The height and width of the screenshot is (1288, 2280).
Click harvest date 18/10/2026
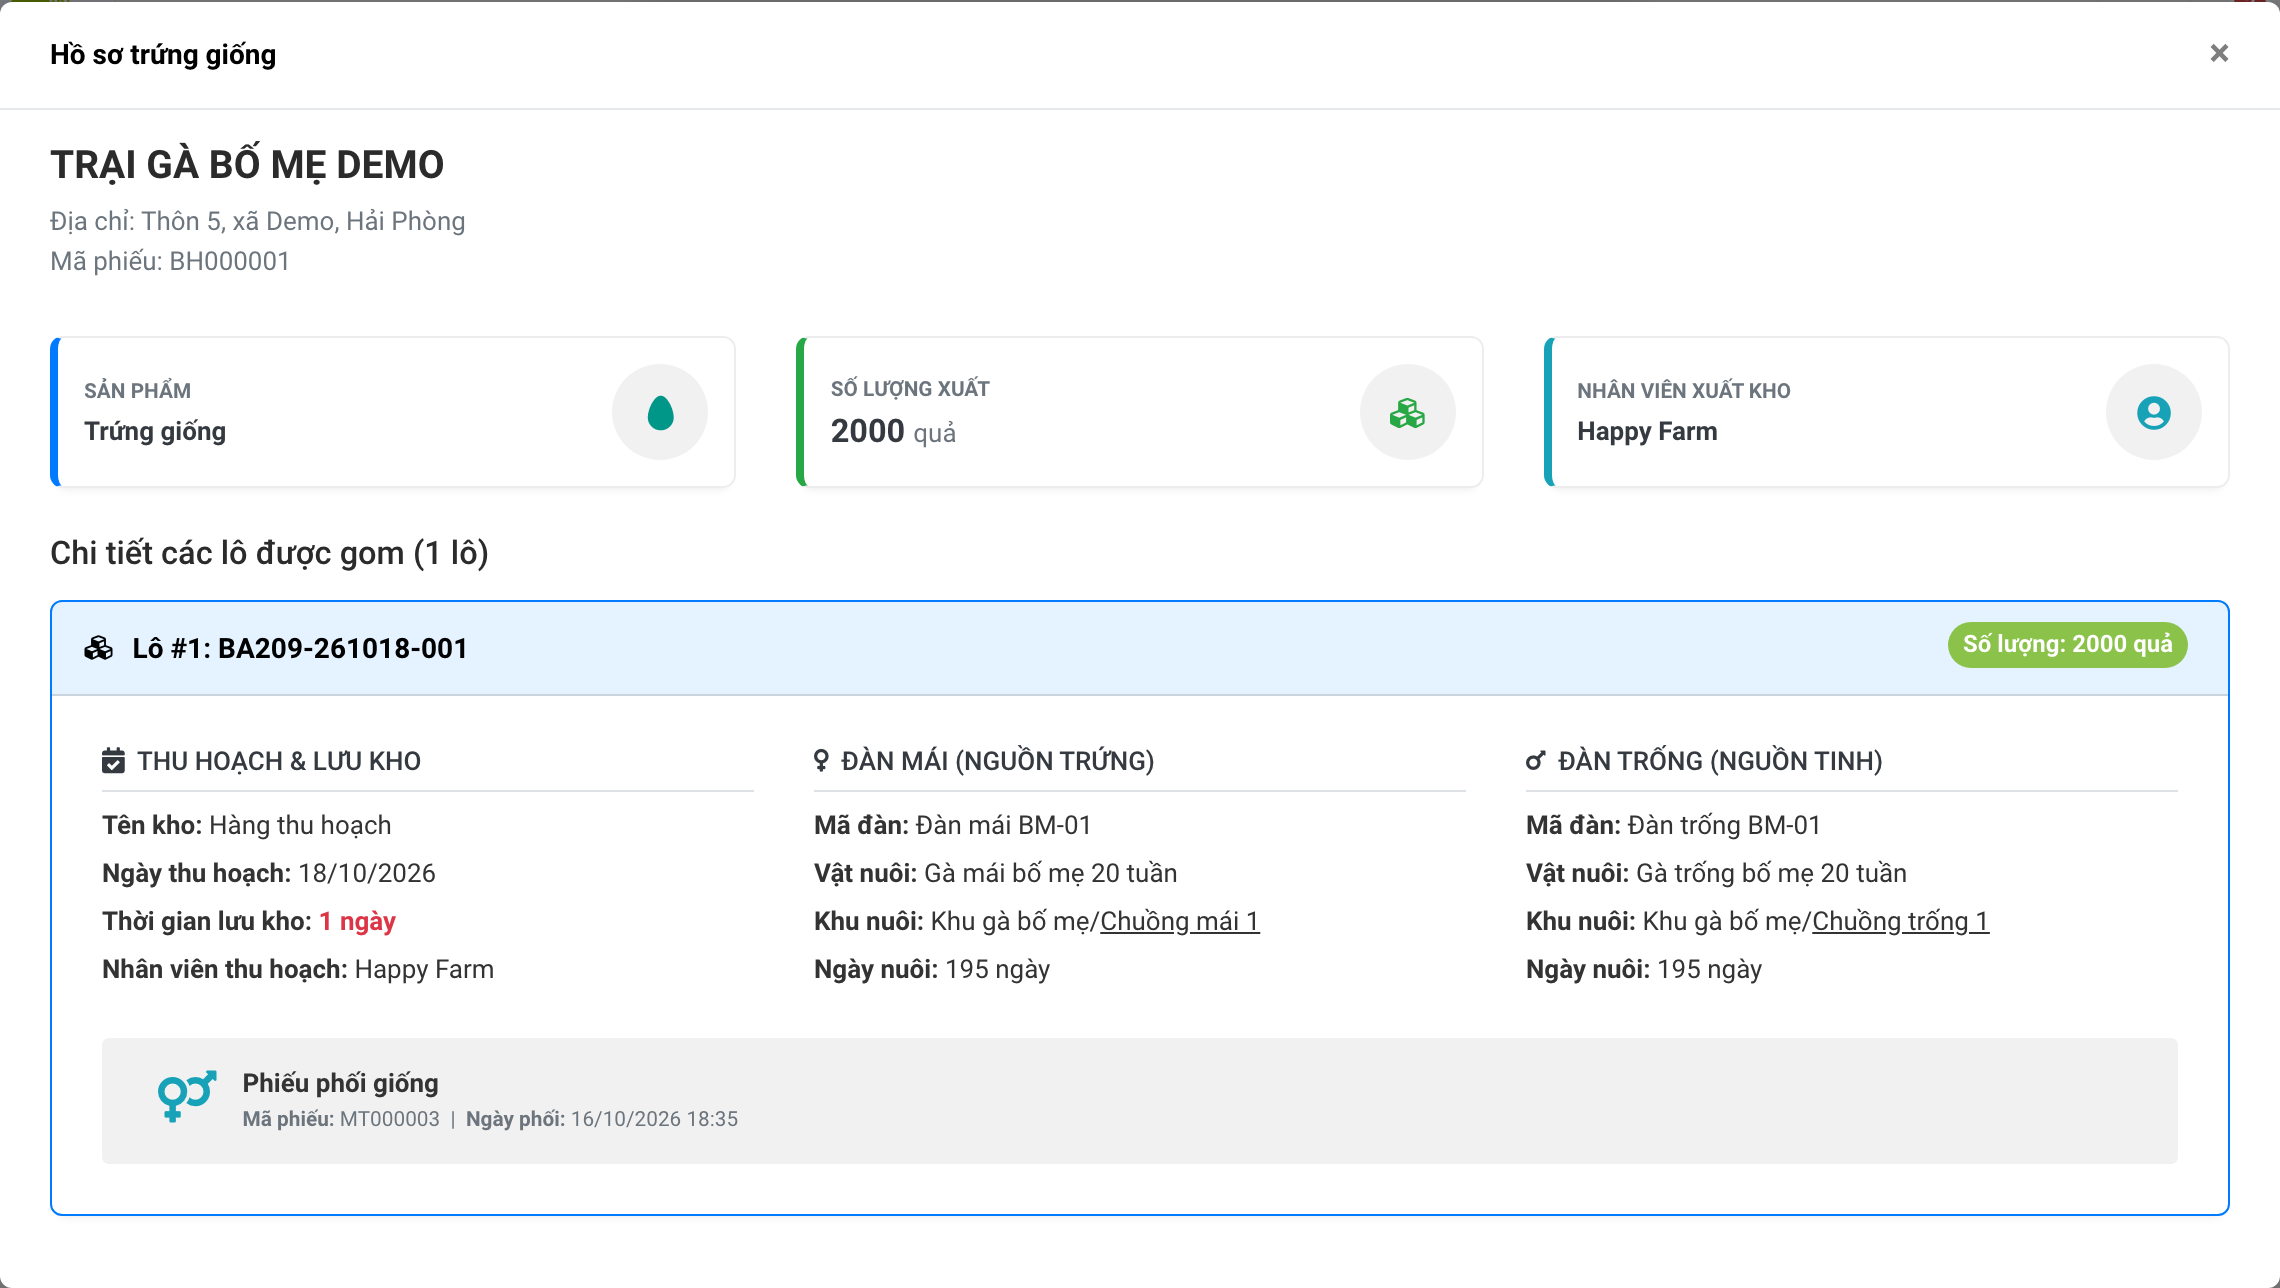click(367, 873)
